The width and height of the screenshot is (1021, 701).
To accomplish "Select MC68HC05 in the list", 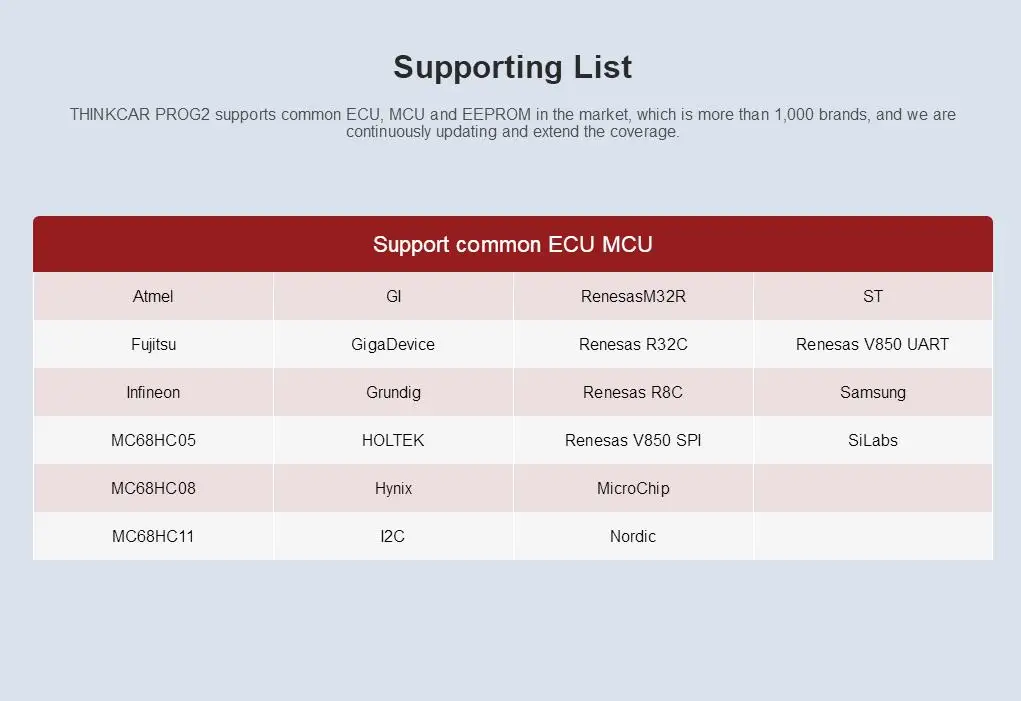I will tap(153, 440).
